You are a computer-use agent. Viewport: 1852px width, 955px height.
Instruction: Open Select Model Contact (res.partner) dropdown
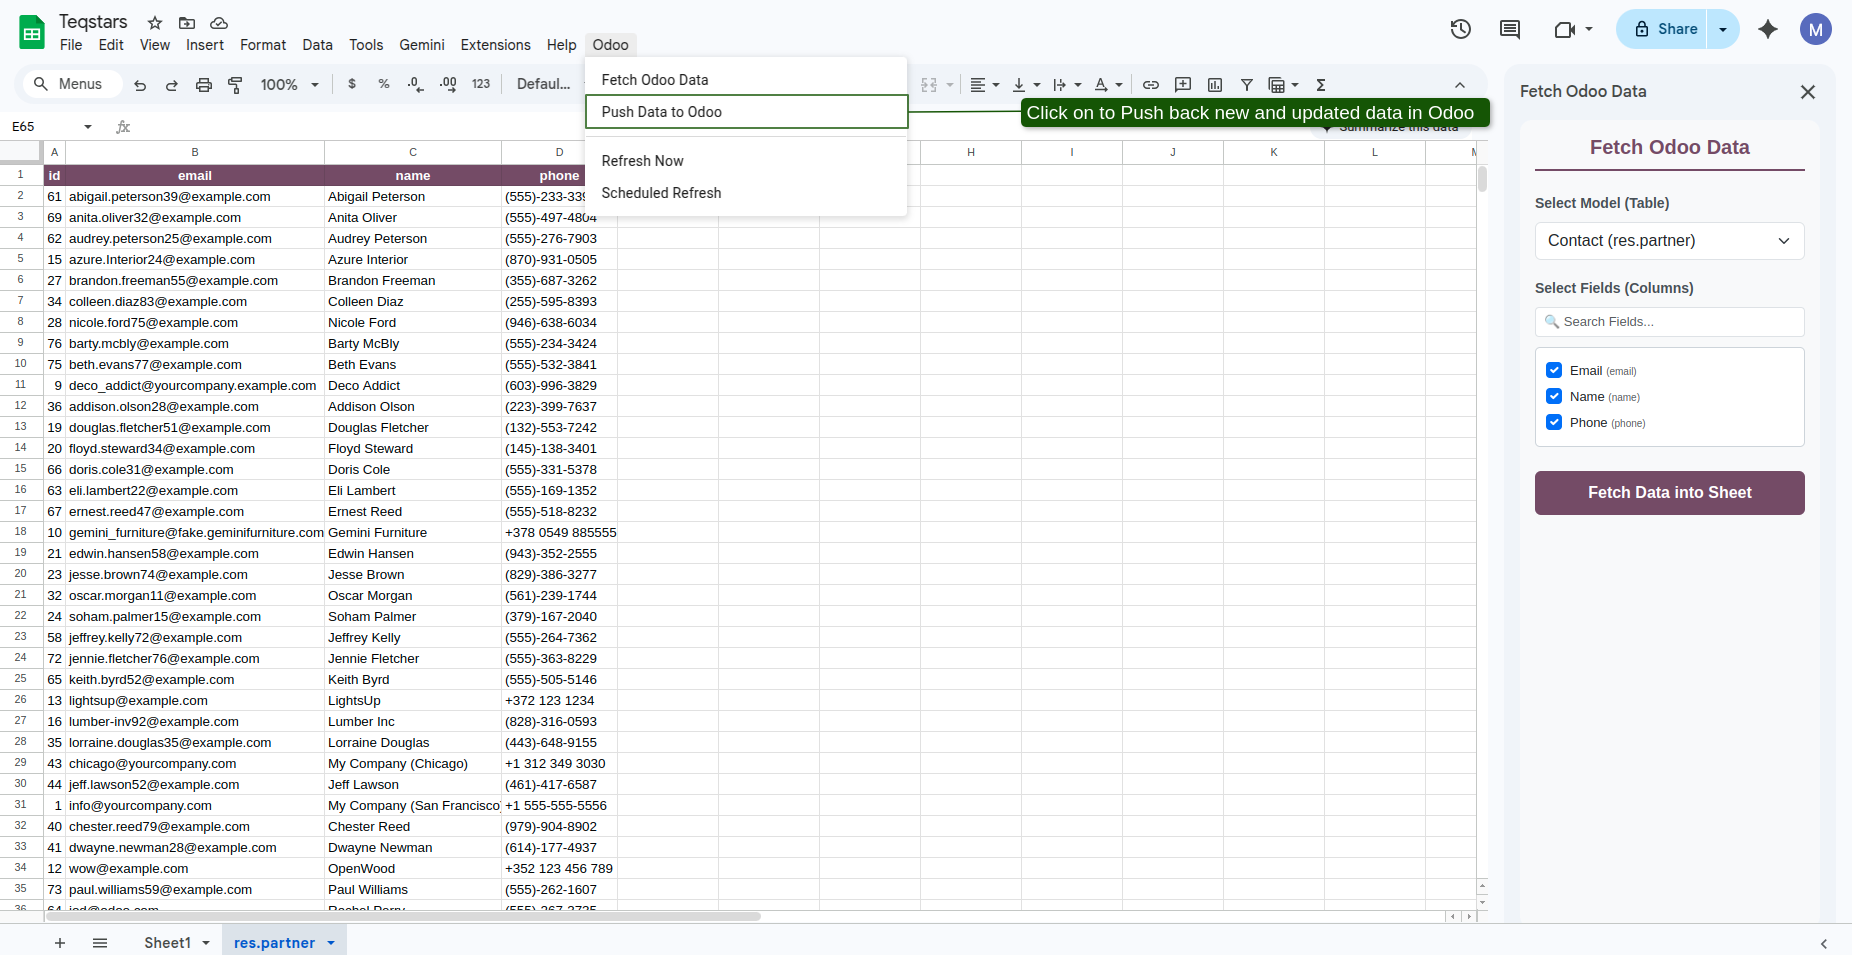1669,241
